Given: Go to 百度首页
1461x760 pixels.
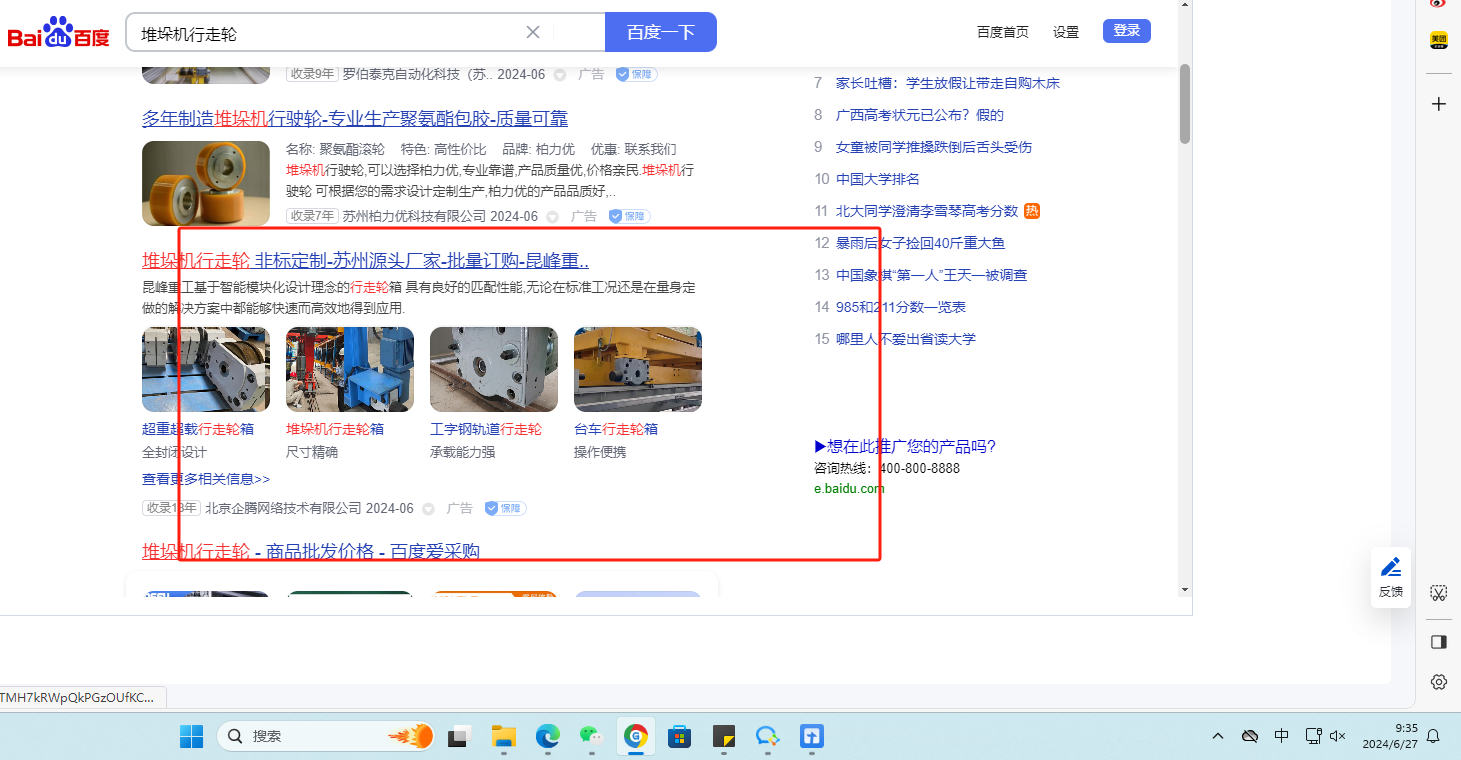Looking at the screenshot, I should [1003, 32].
